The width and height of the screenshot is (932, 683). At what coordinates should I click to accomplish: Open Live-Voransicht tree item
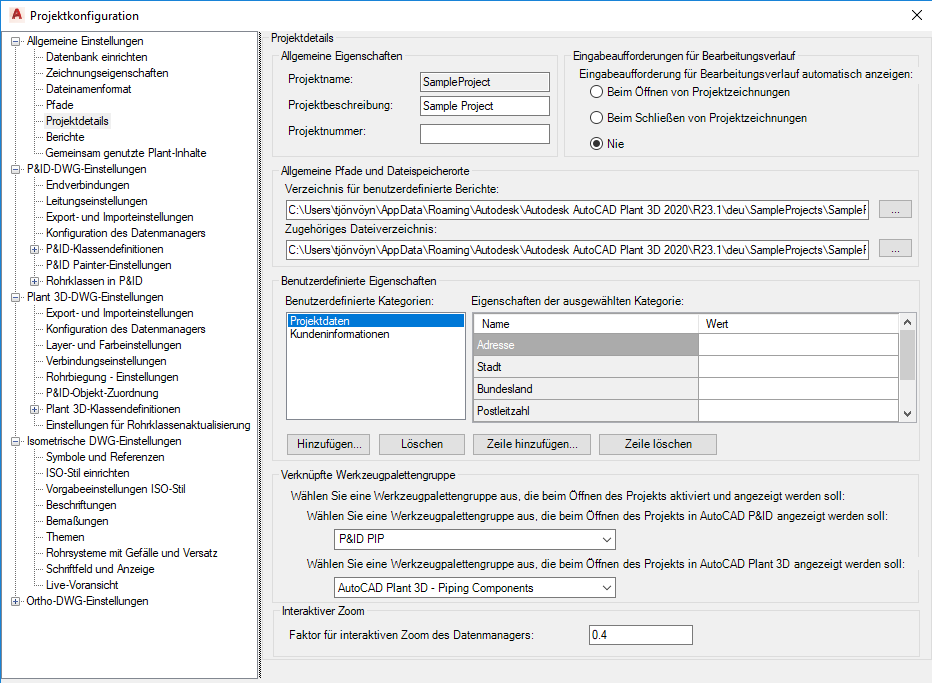[82, 586]
